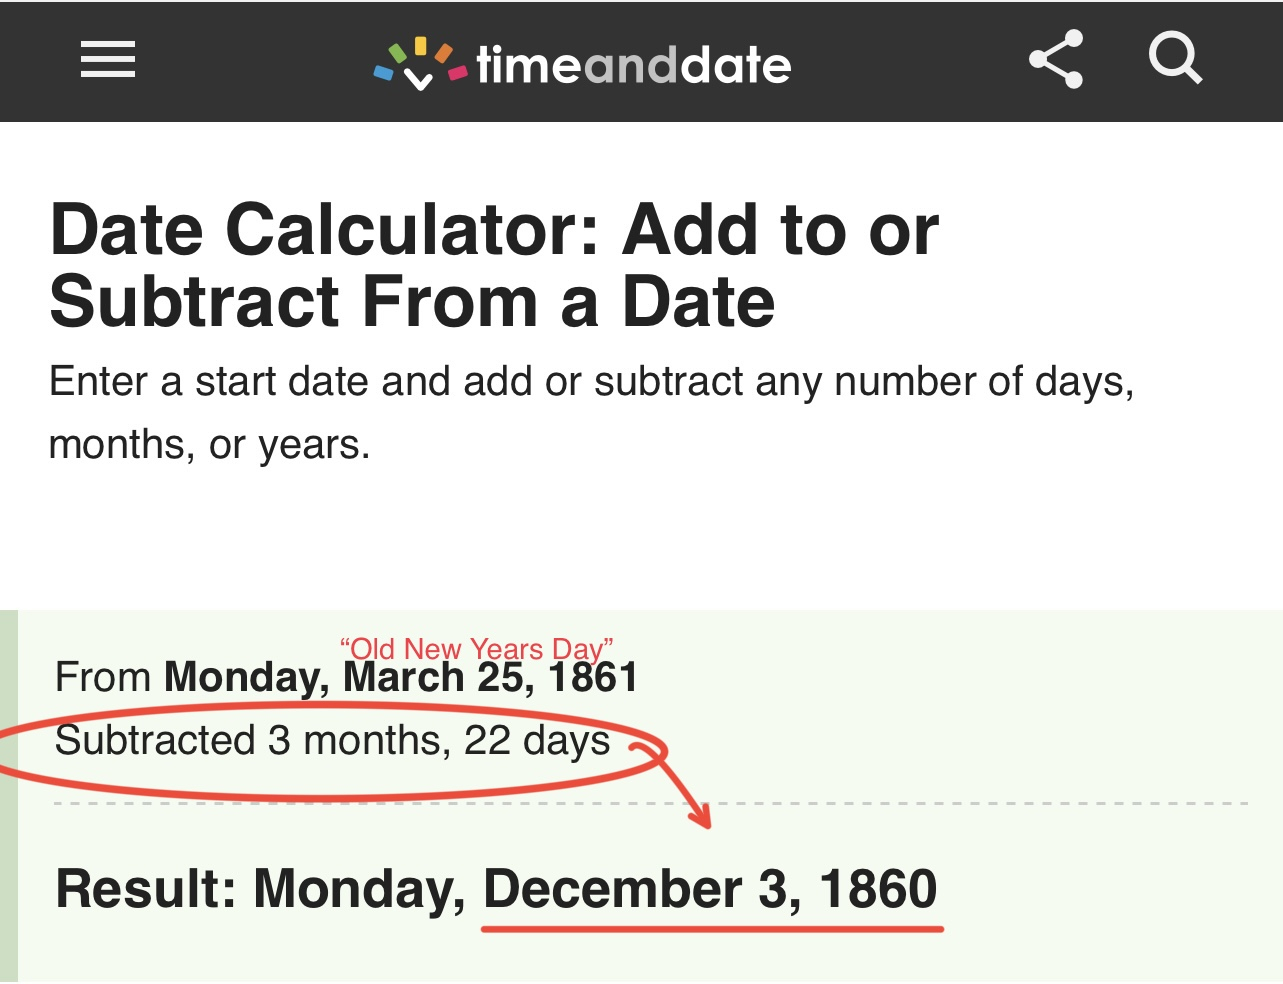The height and width of the screenshot is (984, 1283).
Task: Click the colorful timeanddate logo mark
Action: pyautogui.click(x=419, y=63)
